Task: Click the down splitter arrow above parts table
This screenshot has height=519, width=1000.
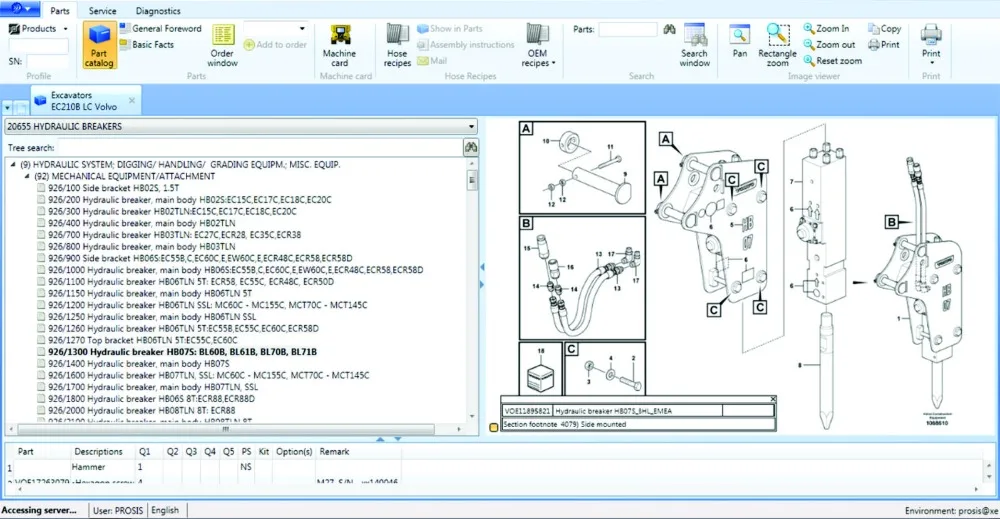Action: (x=398, y=439)
